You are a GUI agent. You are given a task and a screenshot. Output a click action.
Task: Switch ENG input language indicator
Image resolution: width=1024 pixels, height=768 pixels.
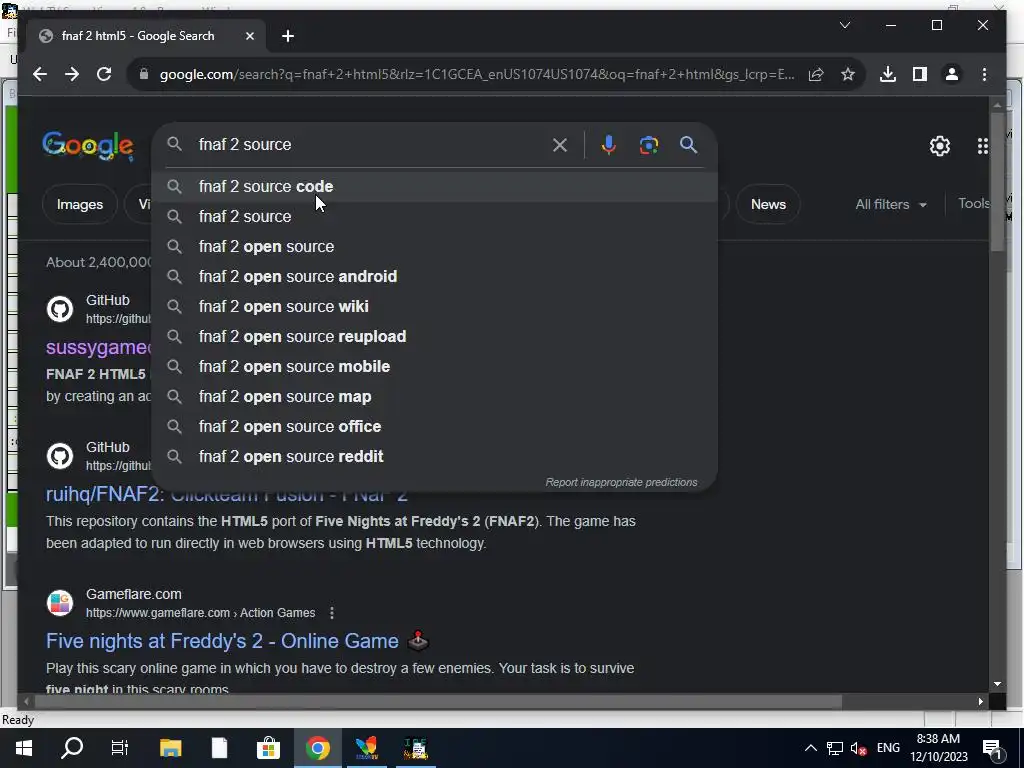[x=888, y=748]
